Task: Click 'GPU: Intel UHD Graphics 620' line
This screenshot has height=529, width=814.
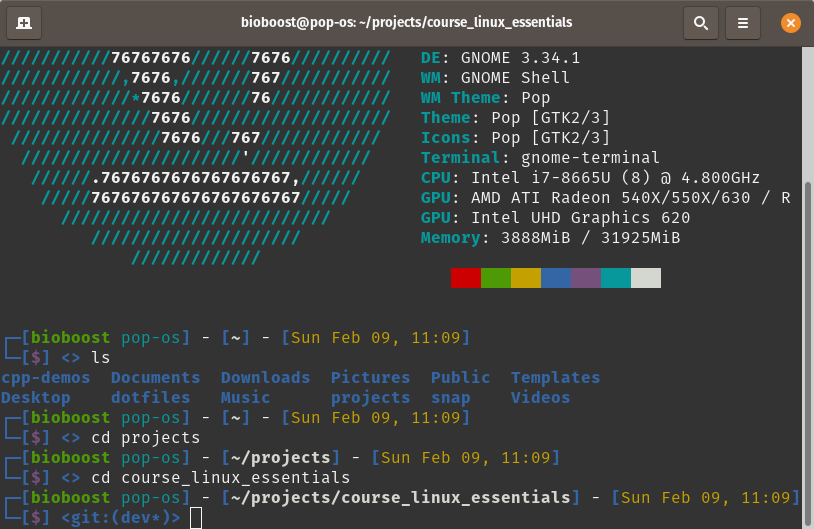Action: coord(555,218)
